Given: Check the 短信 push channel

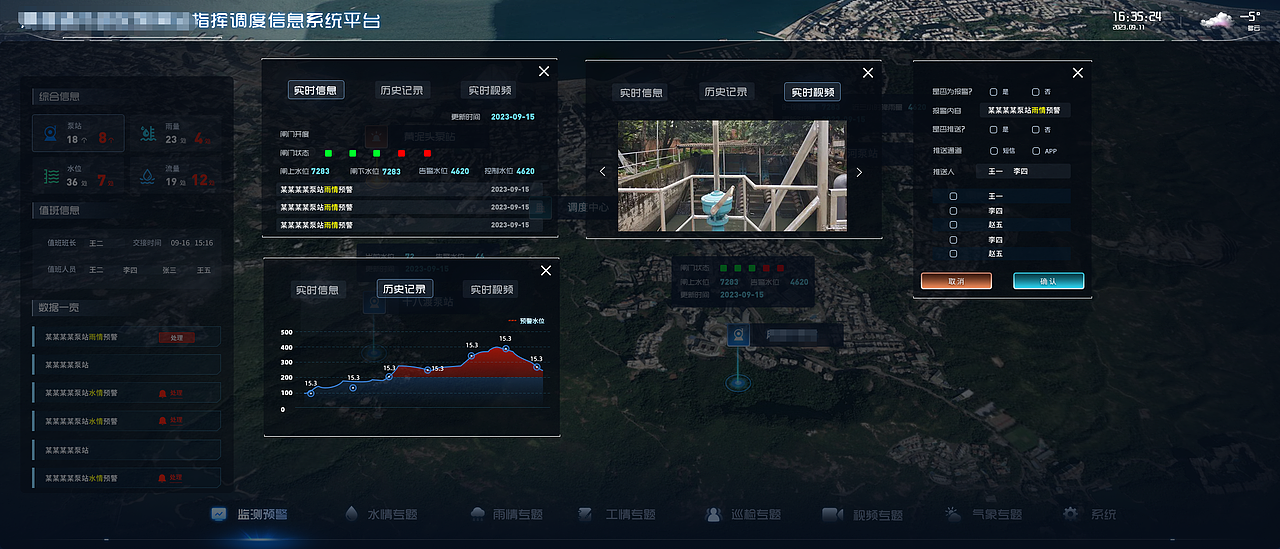Looking at the screenshot, I should 993,151.
